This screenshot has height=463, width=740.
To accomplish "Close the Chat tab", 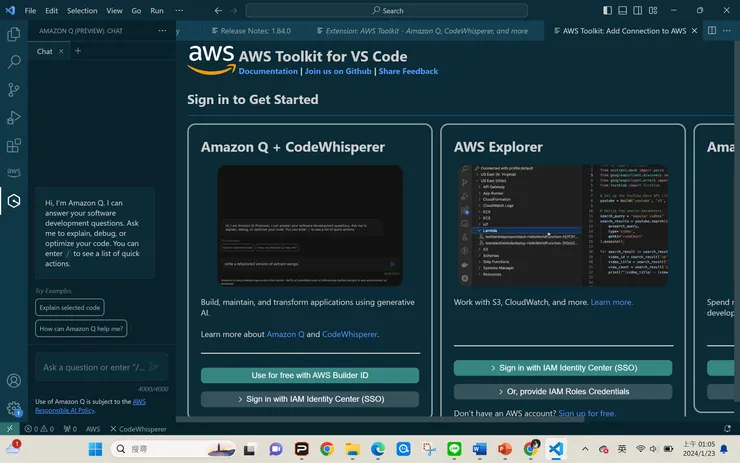I will tap(61, 51).
